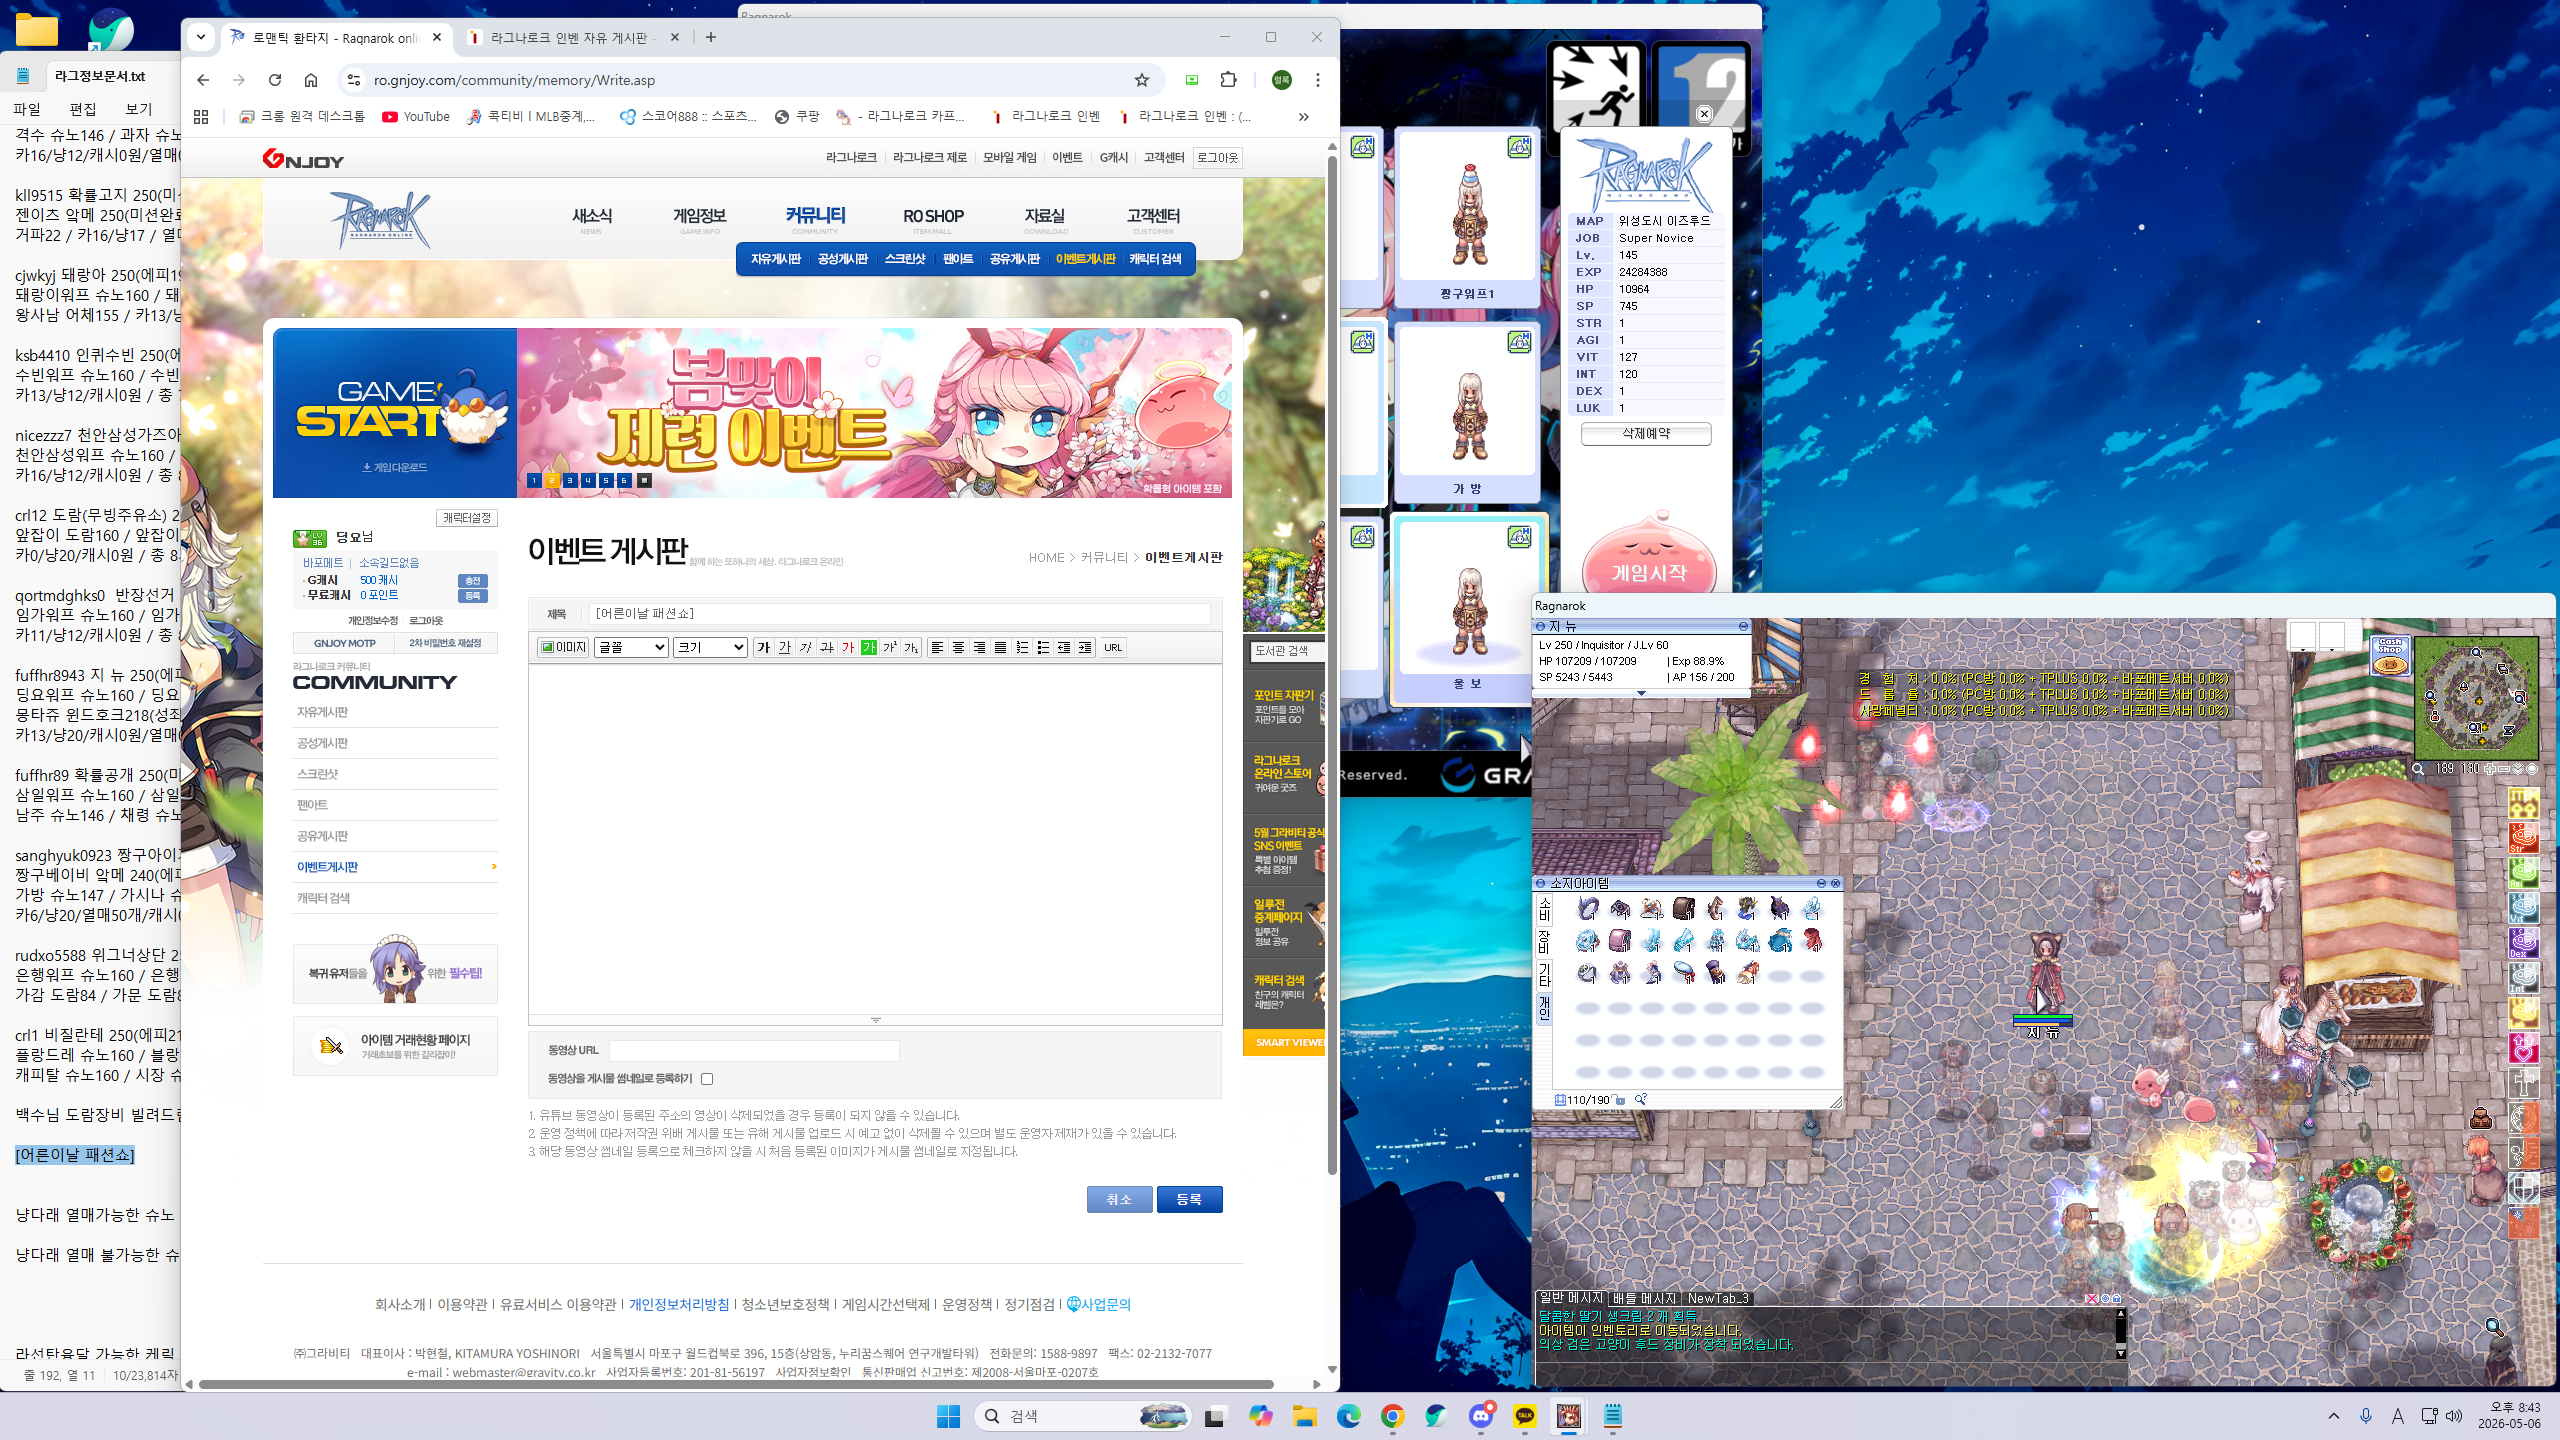2560x1440 pixels.
Task: Show hidden system tray icons chevron
Action: (2334, 1416)
